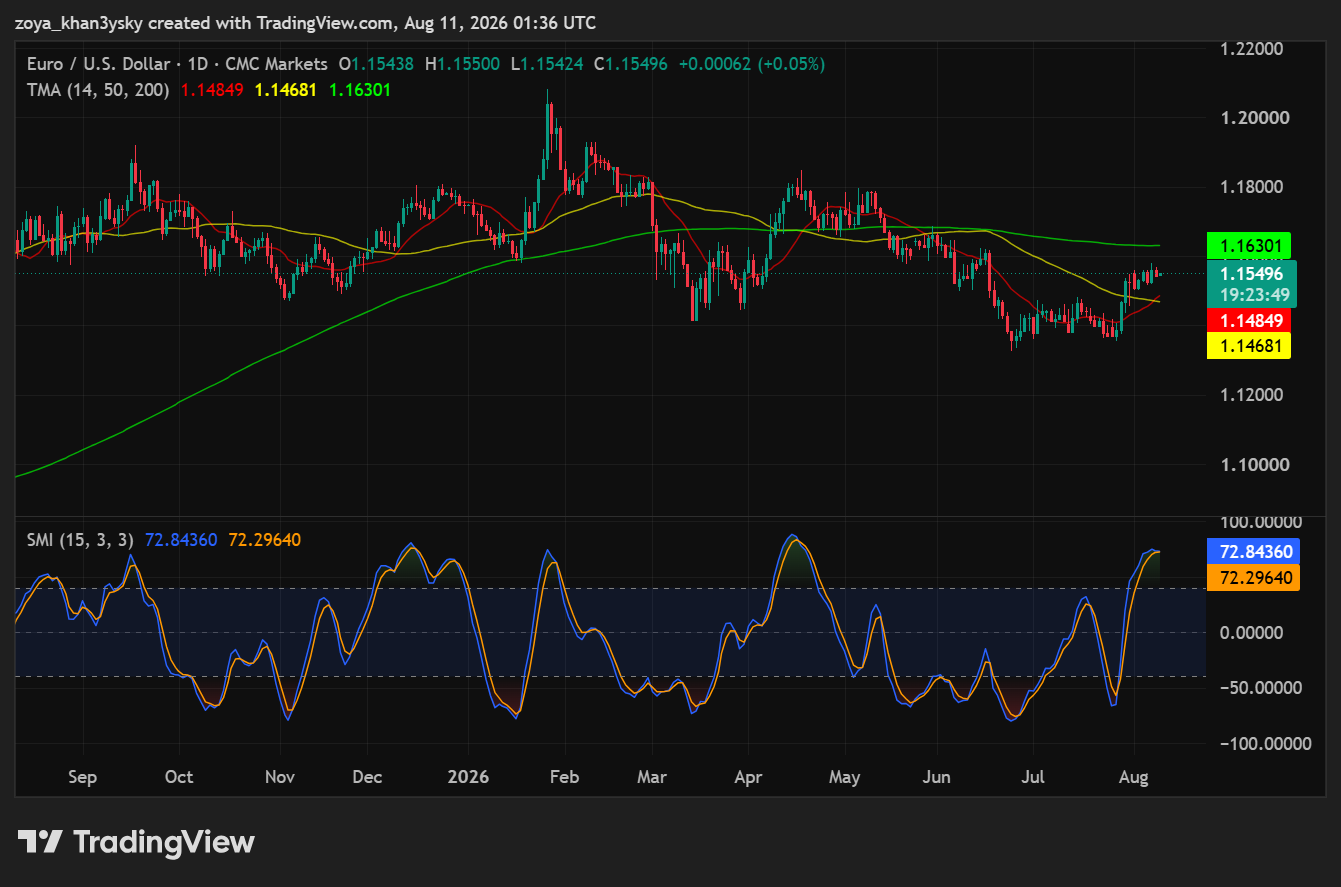Click the orange 72.29640 SMI axis label
The width and height of the screenshot is (1341, 887).
(x=1253, y=578)
